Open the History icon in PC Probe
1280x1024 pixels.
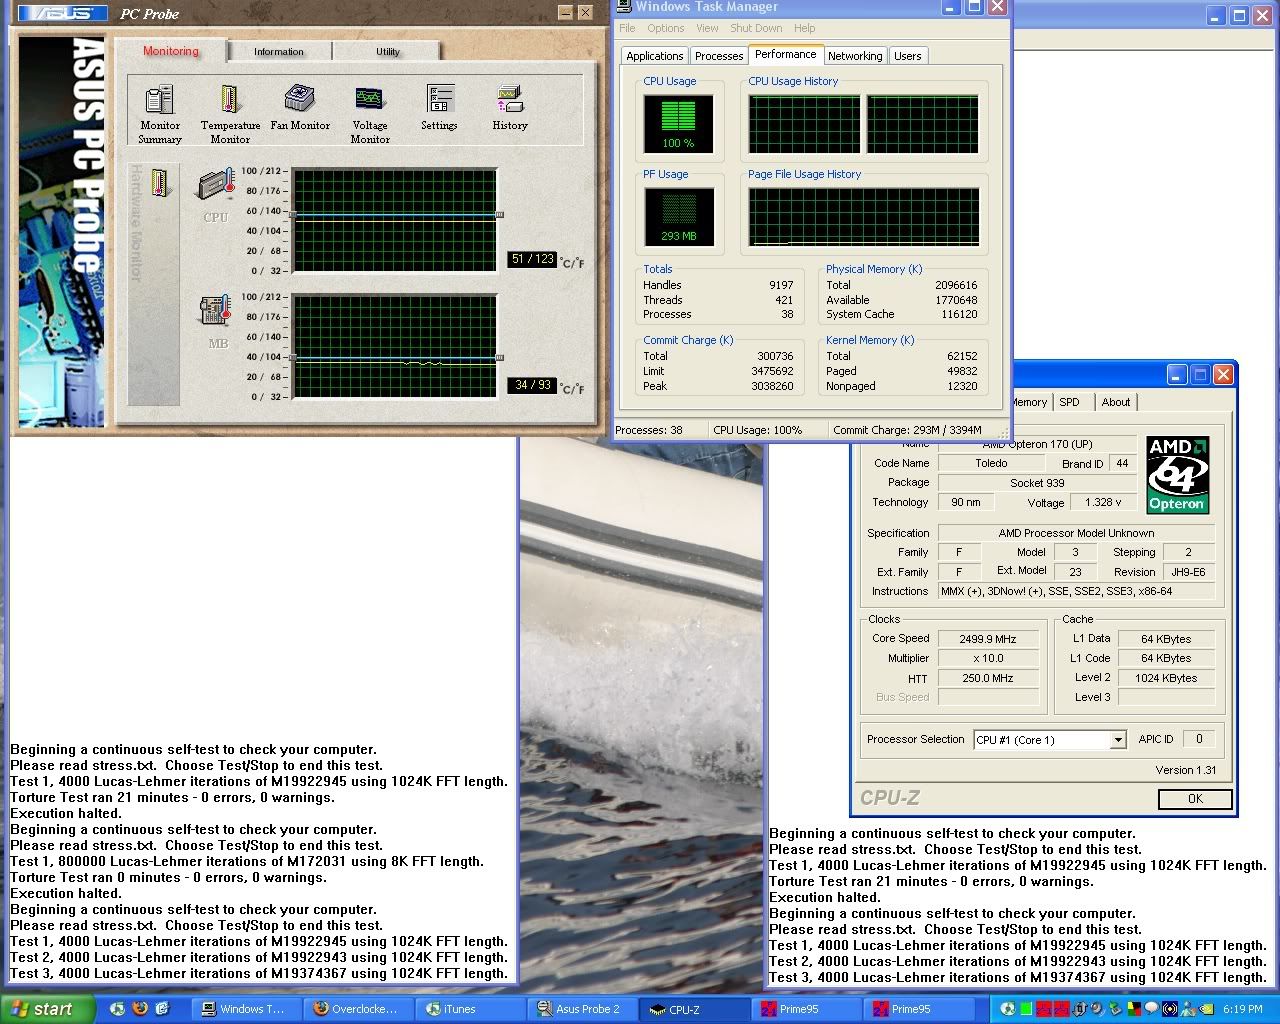pyautogui.click(x=510, y=108)
